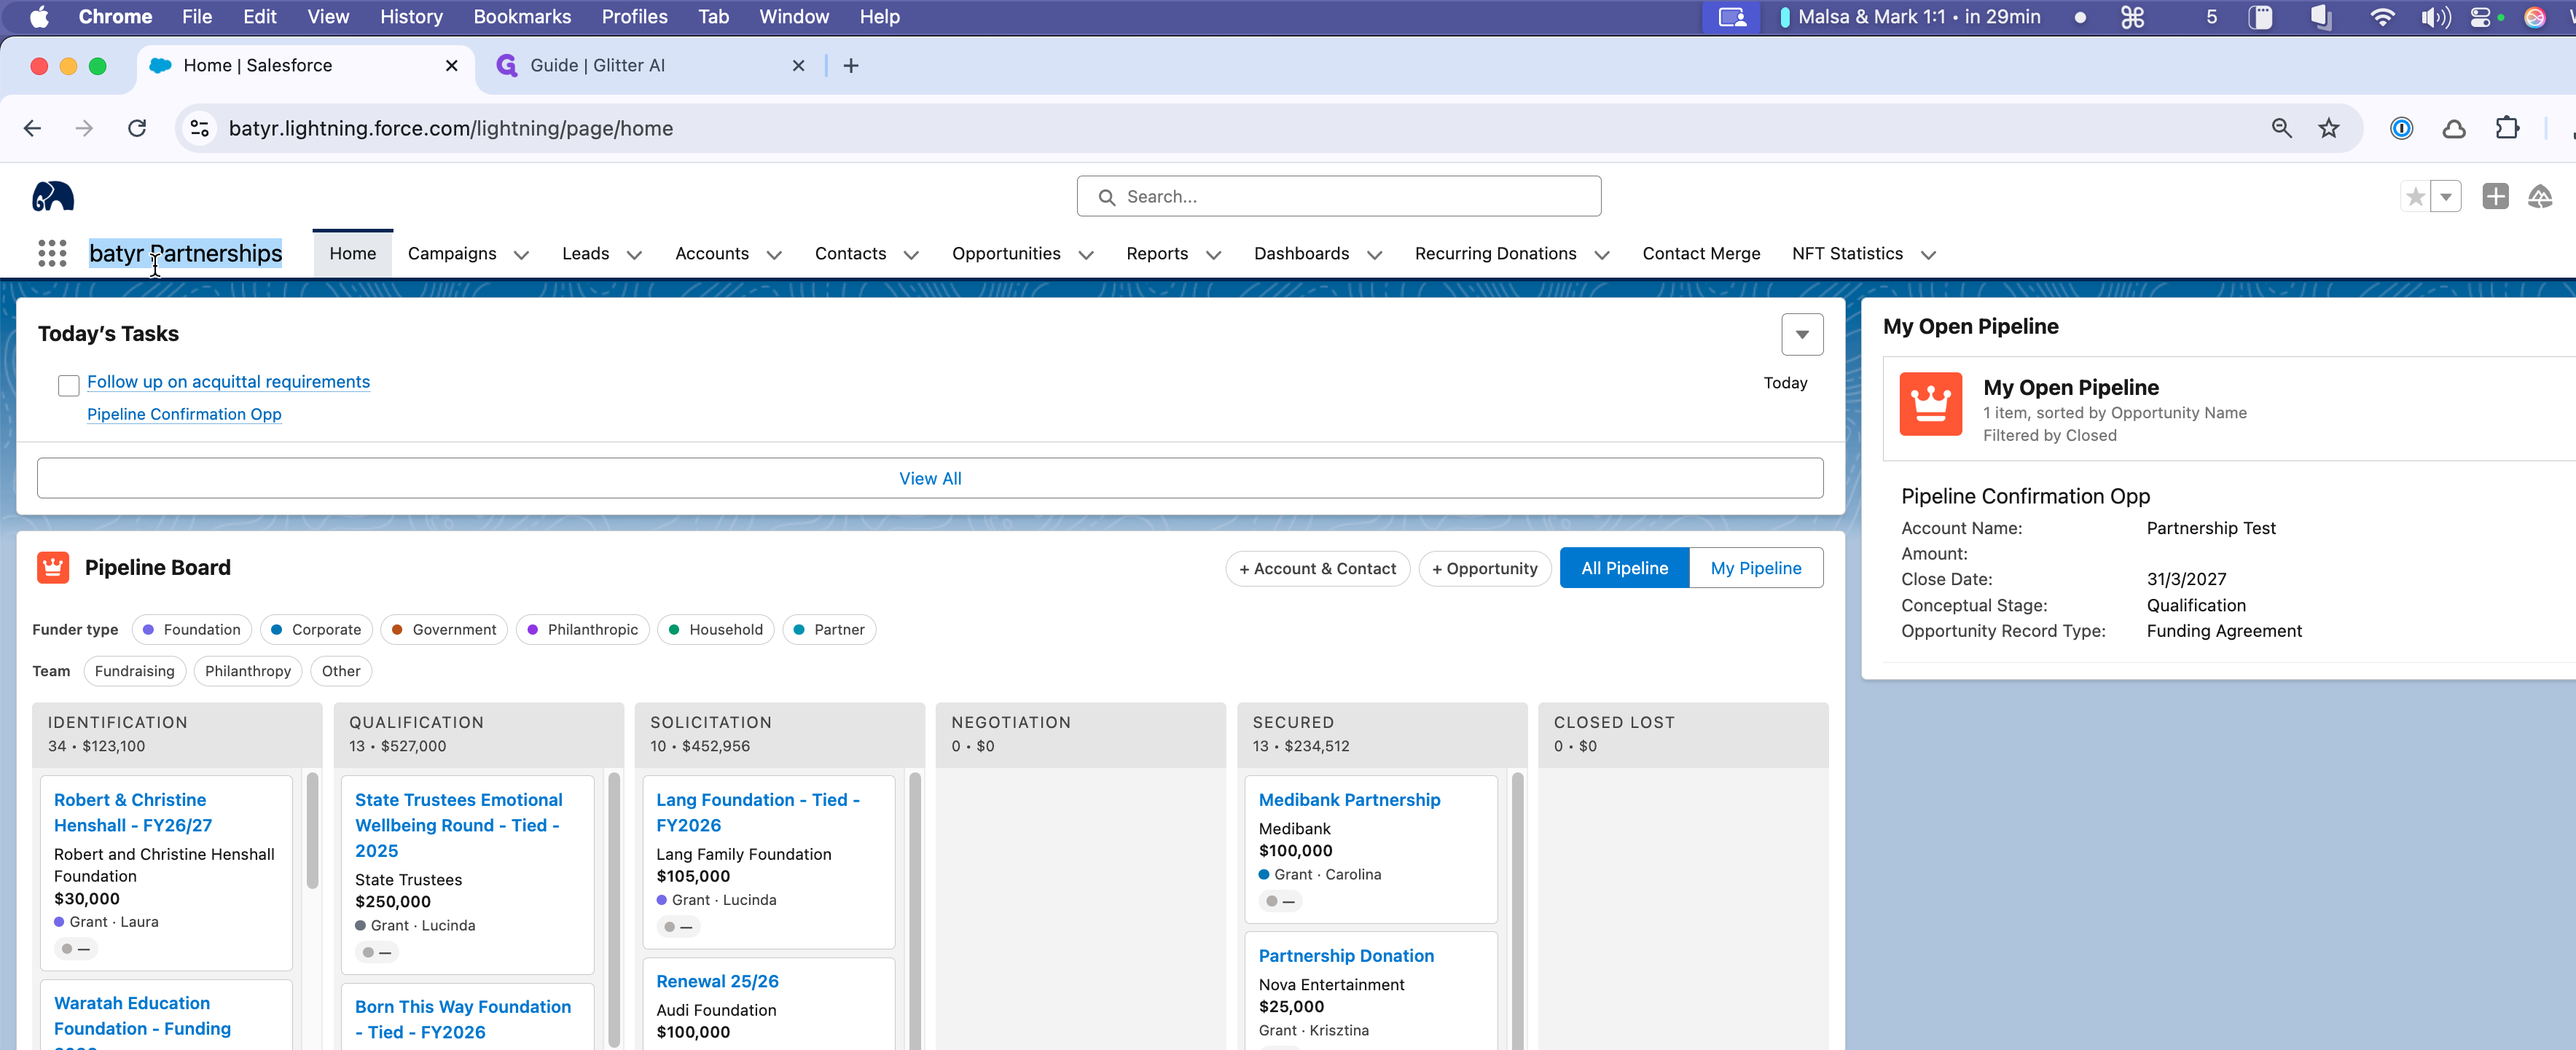Click View All tasks button
The width and height of the screenshot is (2576, 1050).
pyautogui.click(x=930, y=478)
